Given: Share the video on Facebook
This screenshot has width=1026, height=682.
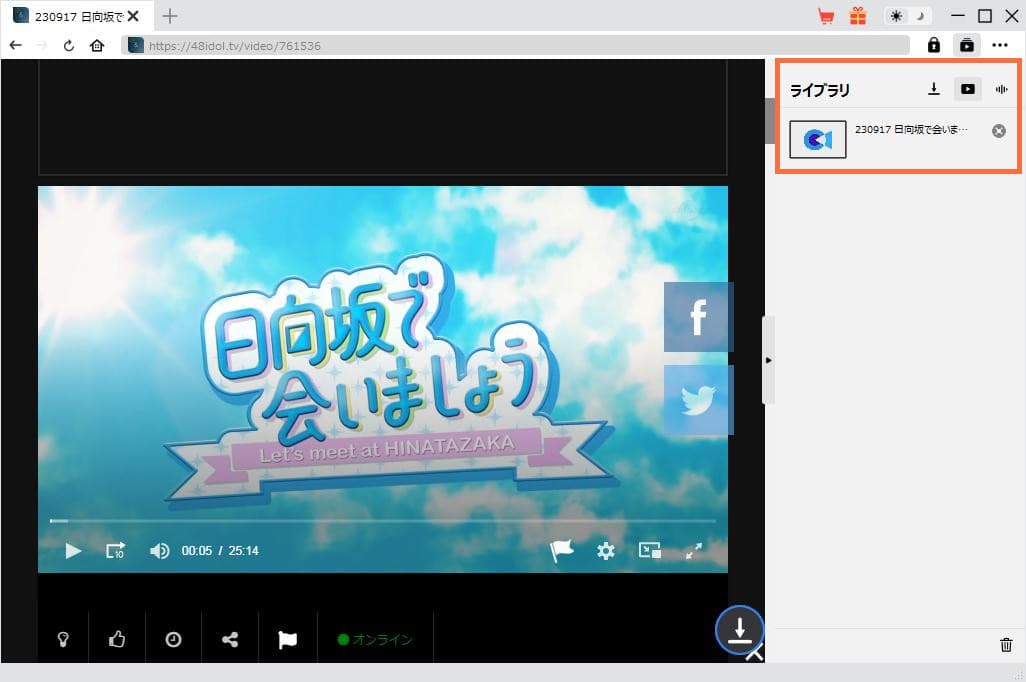Looking at the screenshot, I should click(x=698, y=317).
